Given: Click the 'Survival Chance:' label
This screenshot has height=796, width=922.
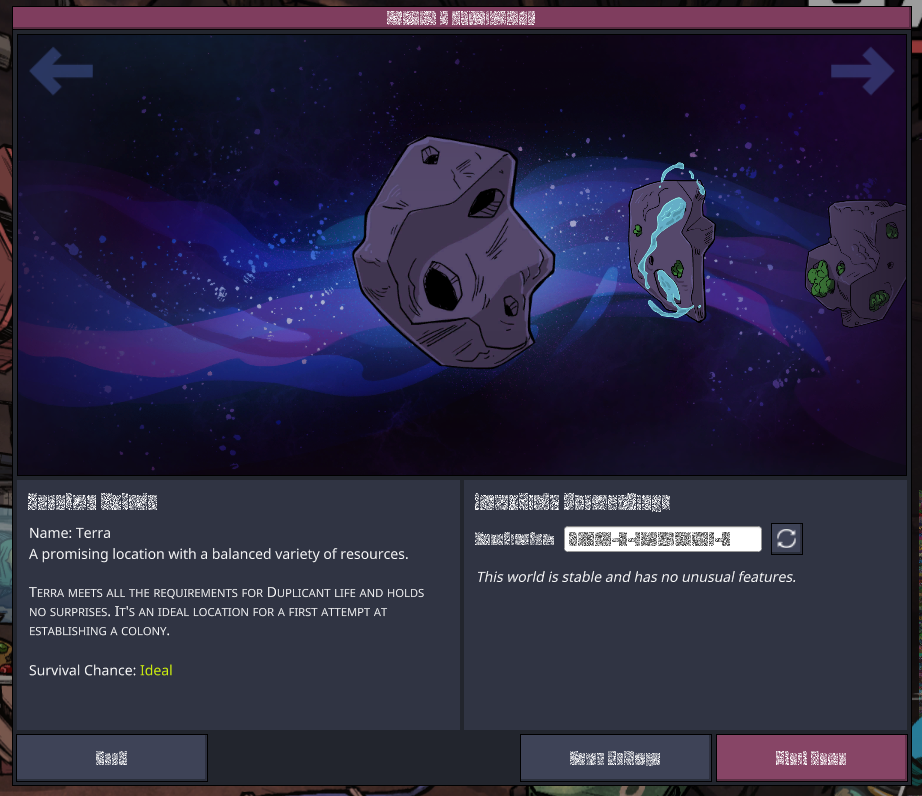Looking at the screenshot, I should [x=82, y=670].
